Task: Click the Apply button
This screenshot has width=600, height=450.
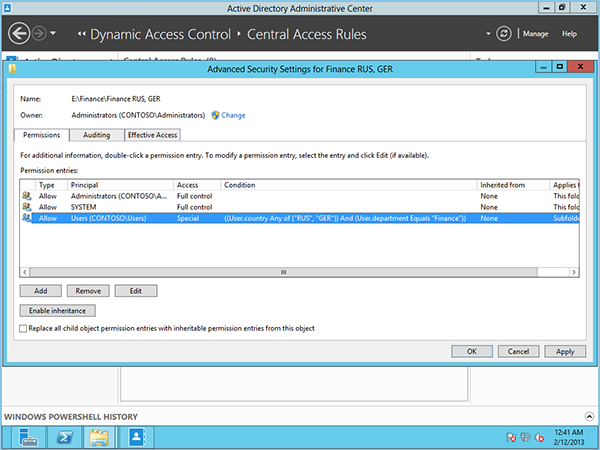Action: [565, 351]
